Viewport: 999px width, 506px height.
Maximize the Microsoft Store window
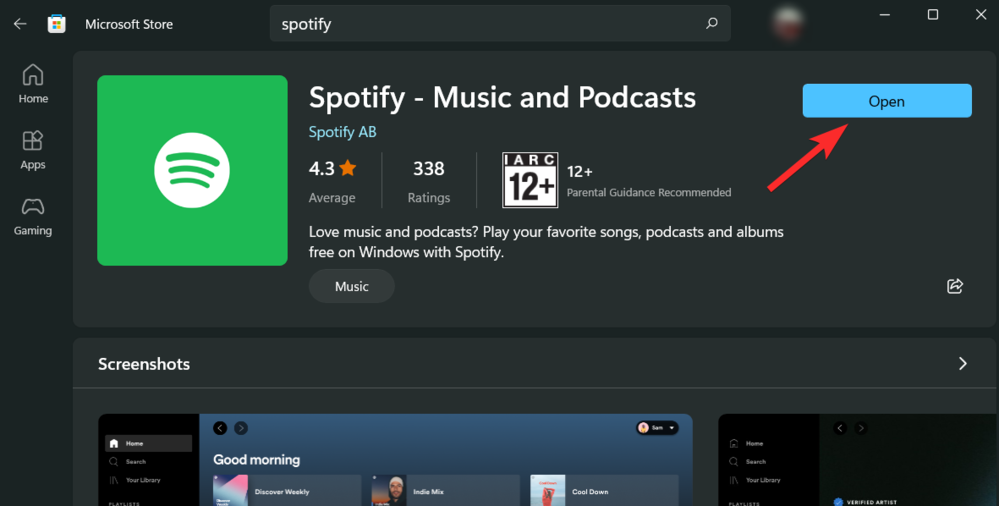(933, 15)
